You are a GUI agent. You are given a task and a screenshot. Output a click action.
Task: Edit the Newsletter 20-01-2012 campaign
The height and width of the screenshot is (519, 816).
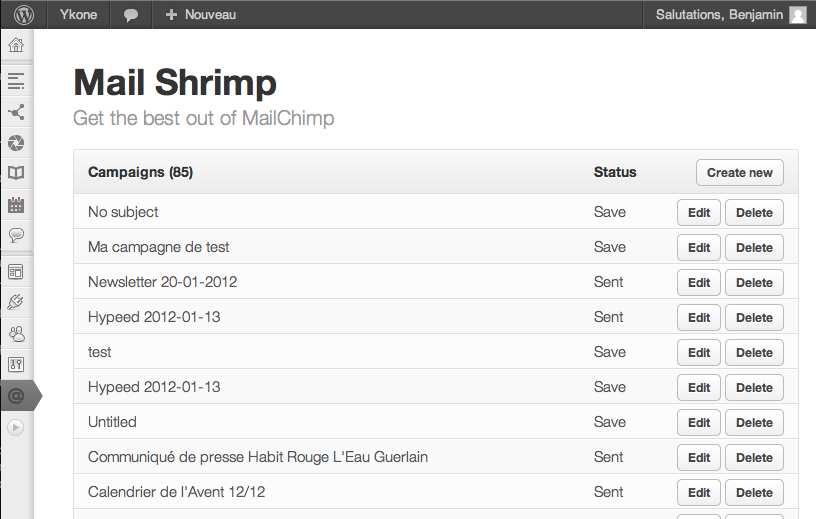(698, 283)
